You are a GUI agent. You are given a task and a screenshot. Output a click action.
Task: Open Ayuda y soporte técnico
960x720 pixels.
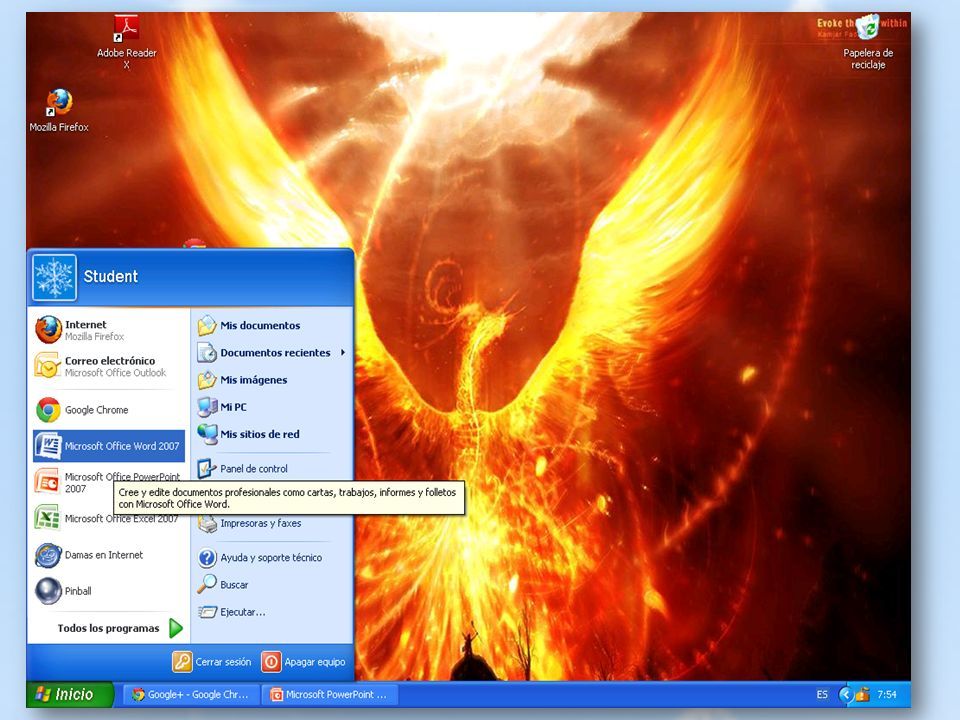tap(271, 557)
